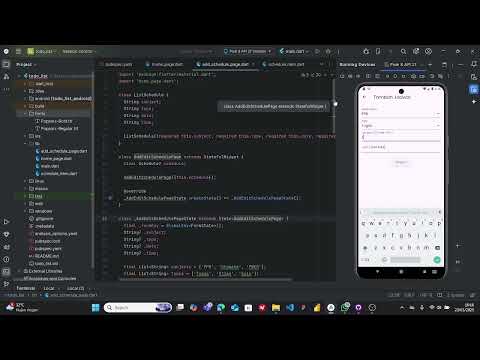The image size is (480, 360).
Task: Open the Running Devices tab
Action: [357, 64]
